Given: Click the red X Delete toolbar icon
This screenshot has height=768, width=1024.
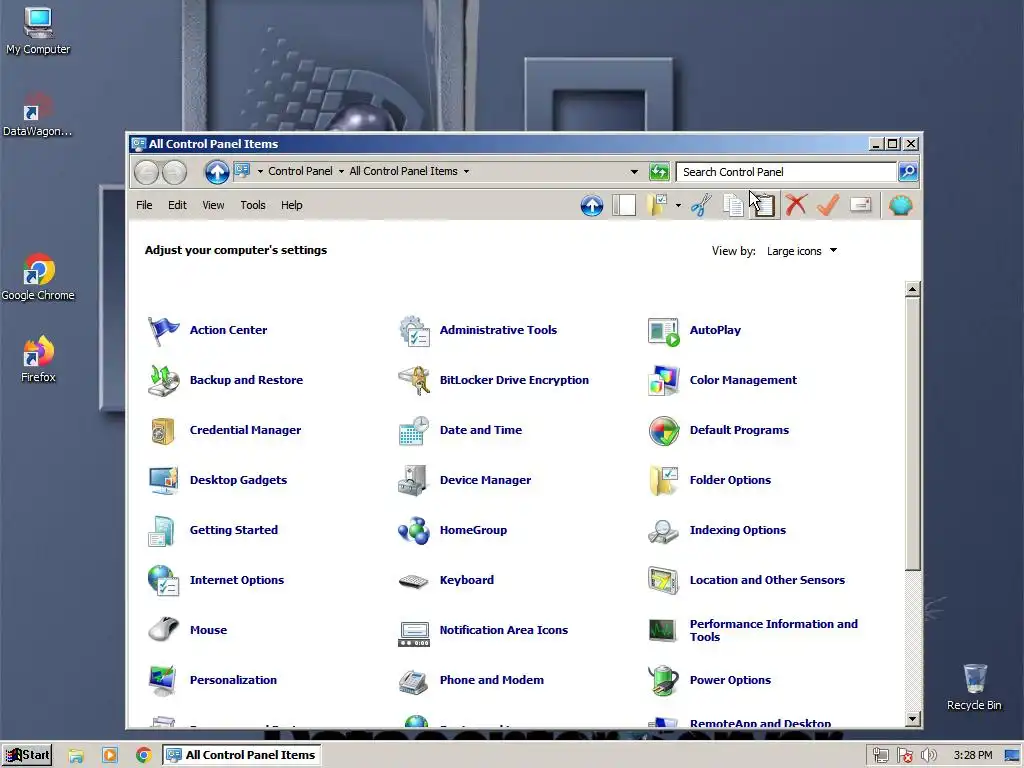Looking at the screenshot, I should tap(796, 205).
